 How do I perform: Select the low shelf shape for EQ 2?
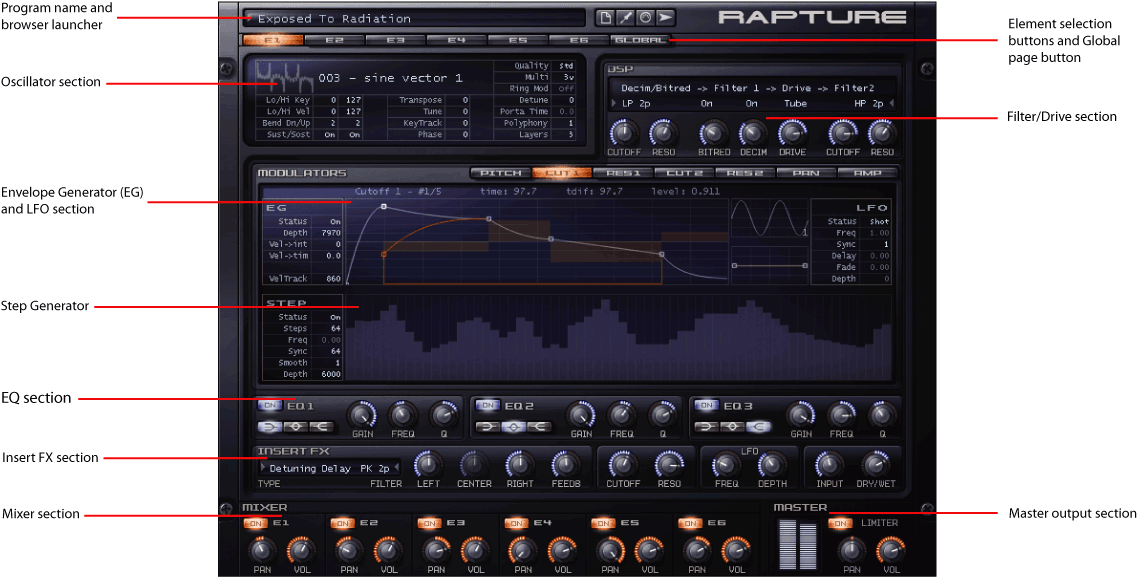487,425
